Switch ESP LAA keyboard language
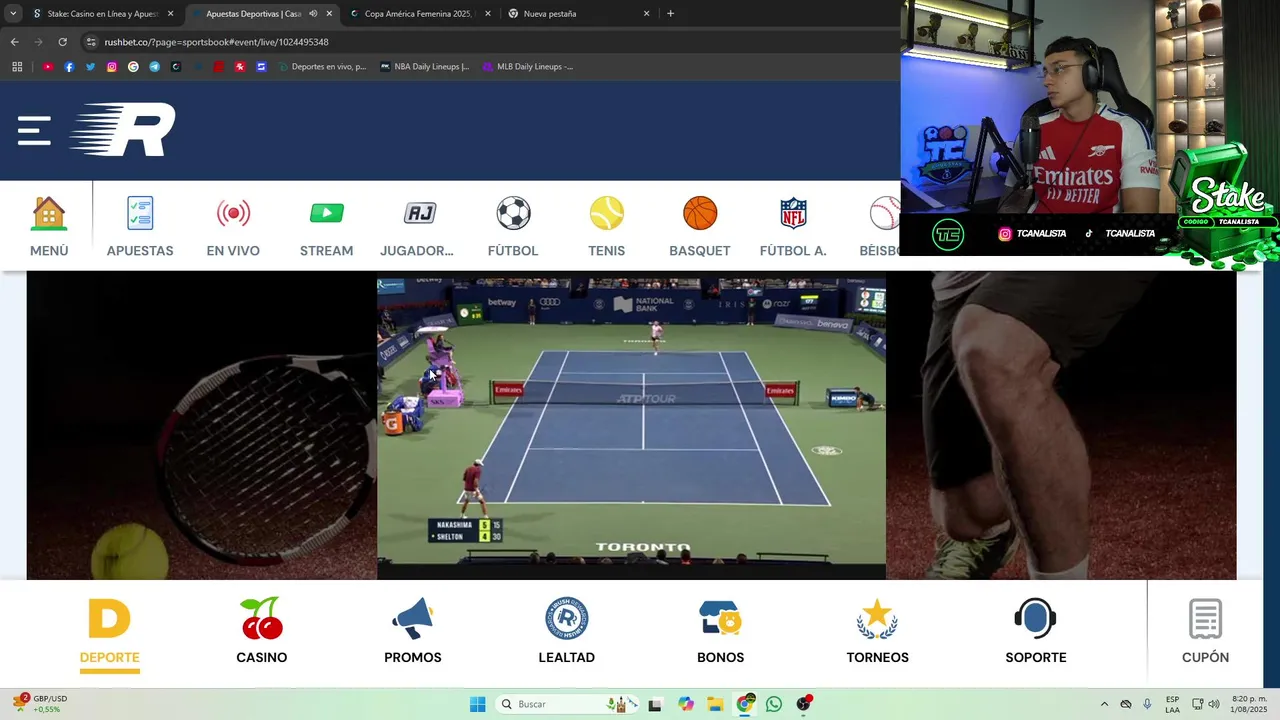This screenshot has width=1280, height=720. point(1172,704)
